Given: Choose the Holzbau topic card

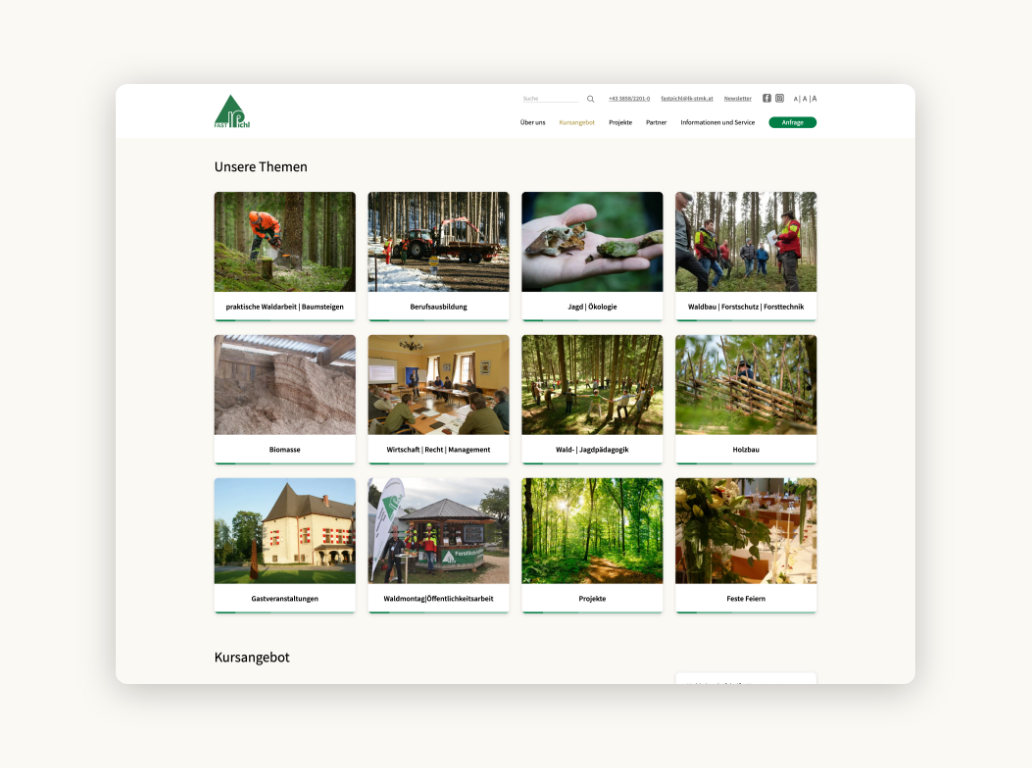Looking at the screenshot, I should 746,399.
